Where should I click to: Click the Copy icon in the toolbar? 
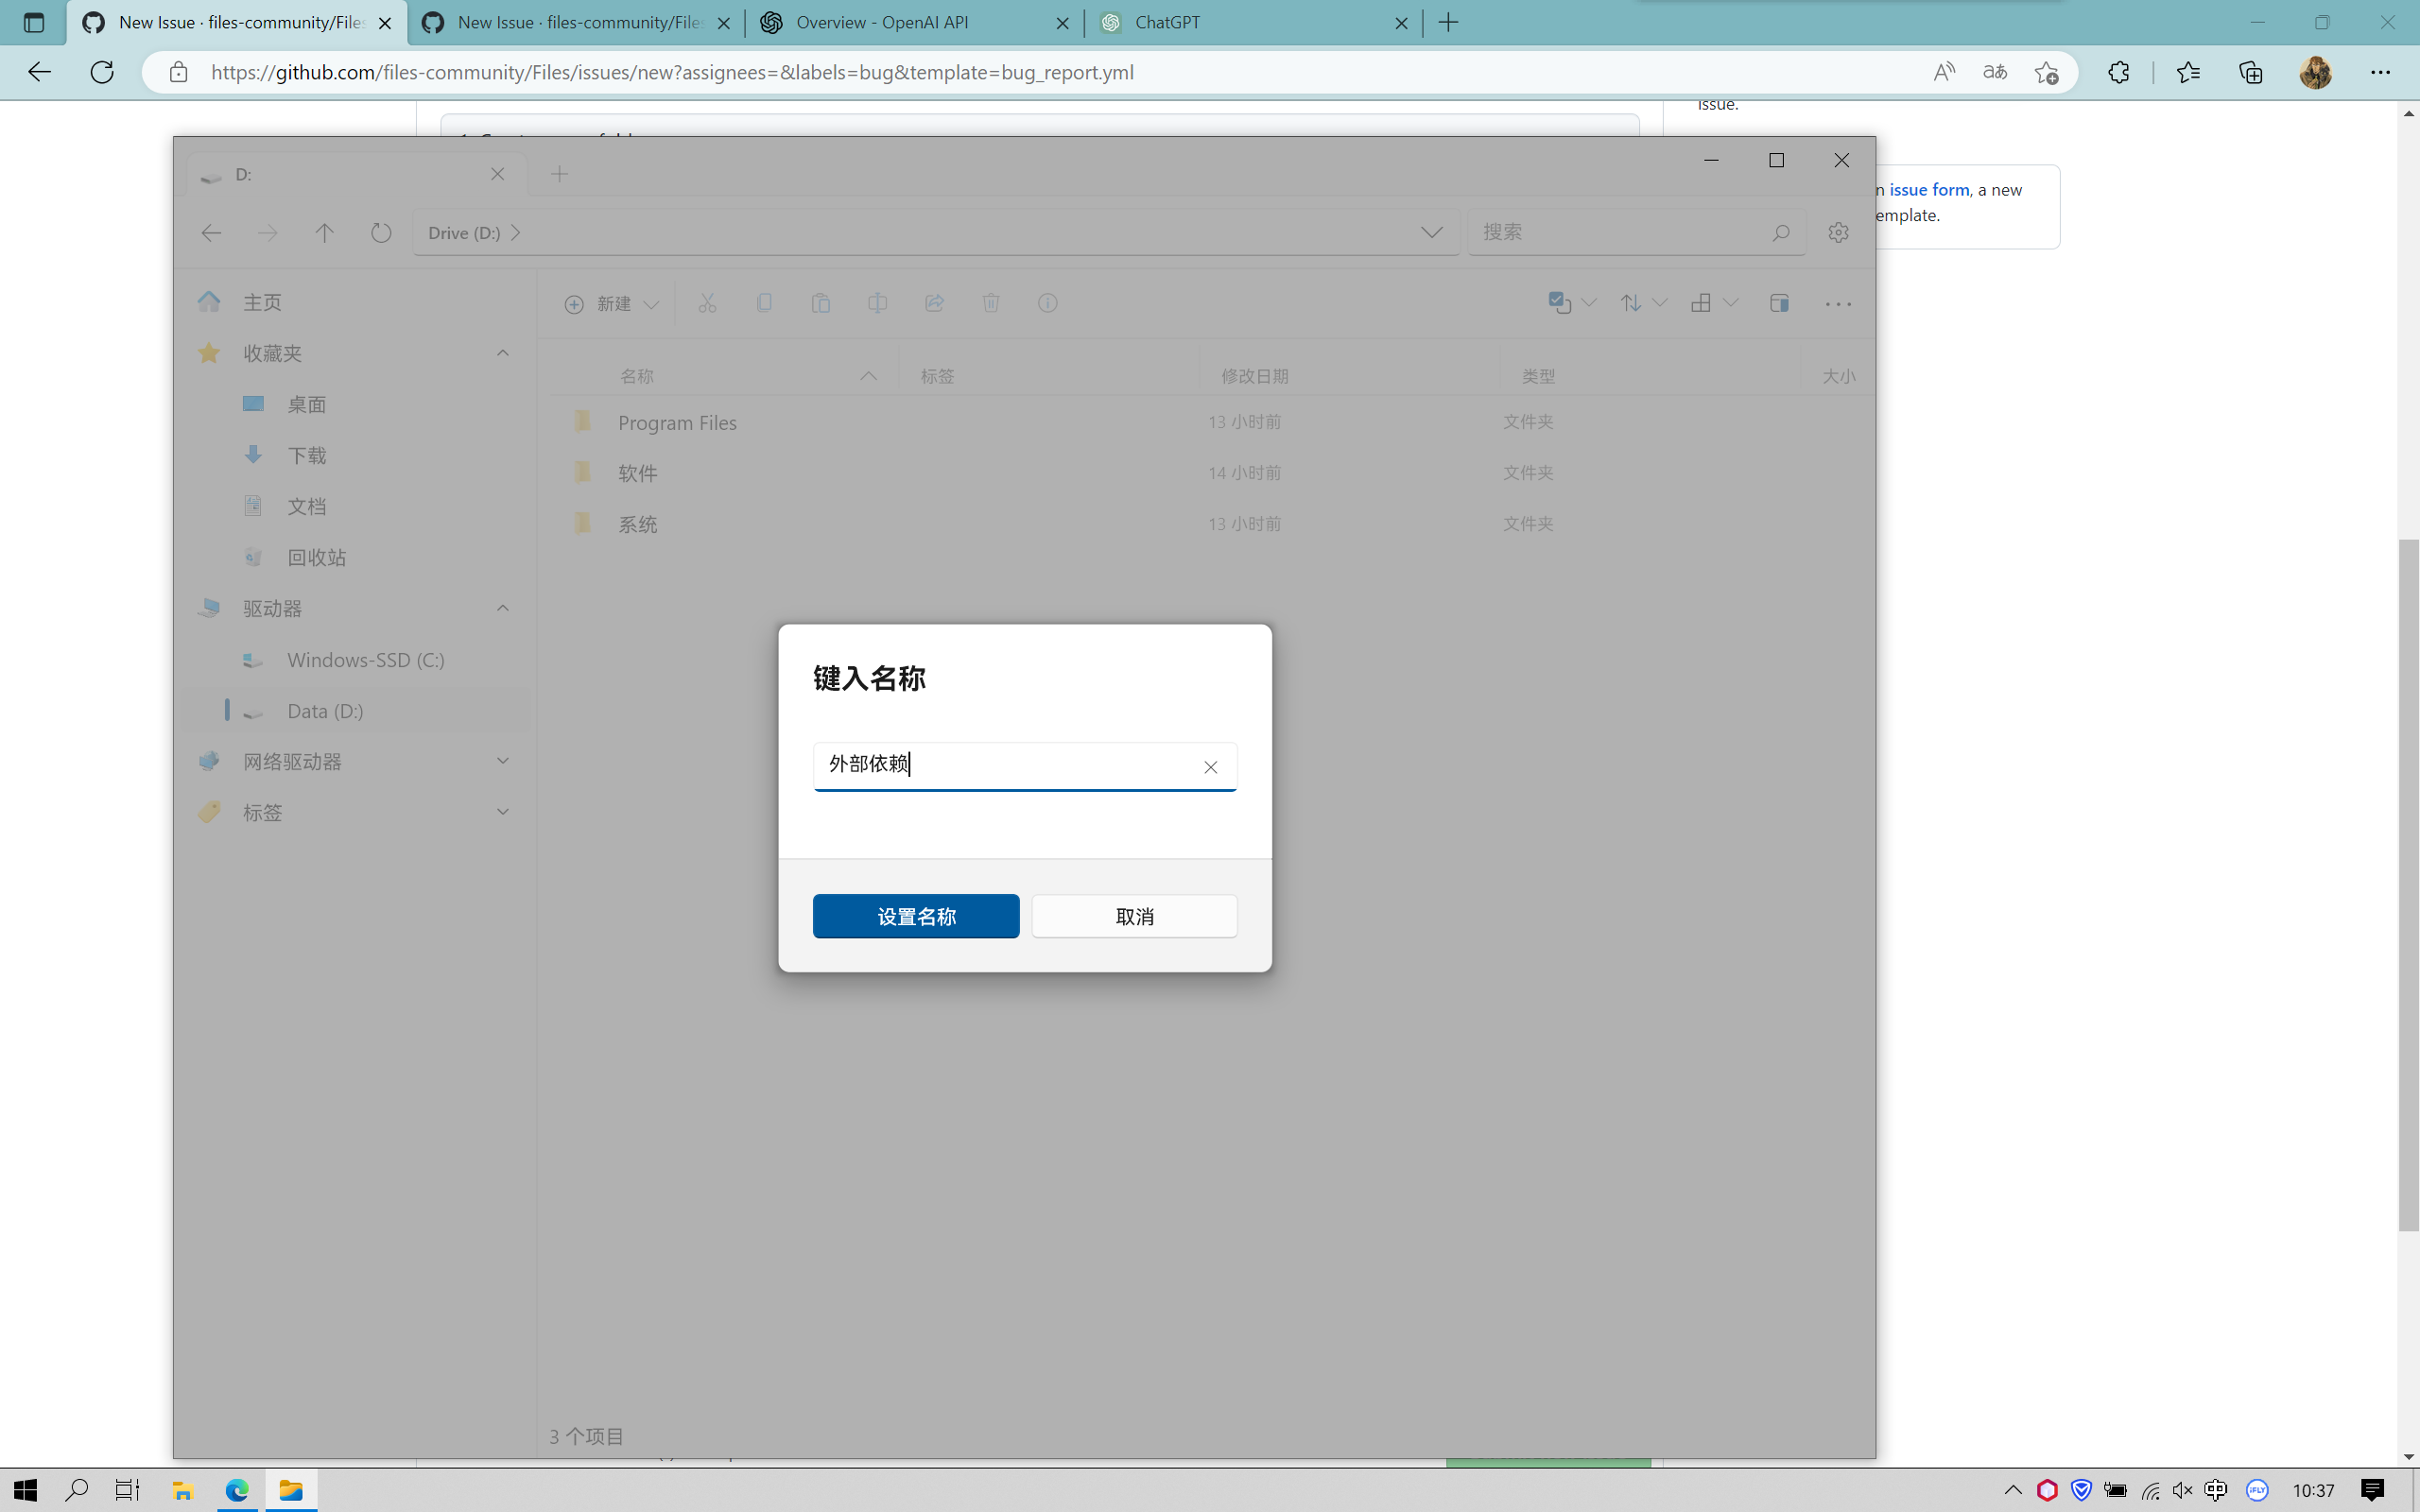[763, 303]
